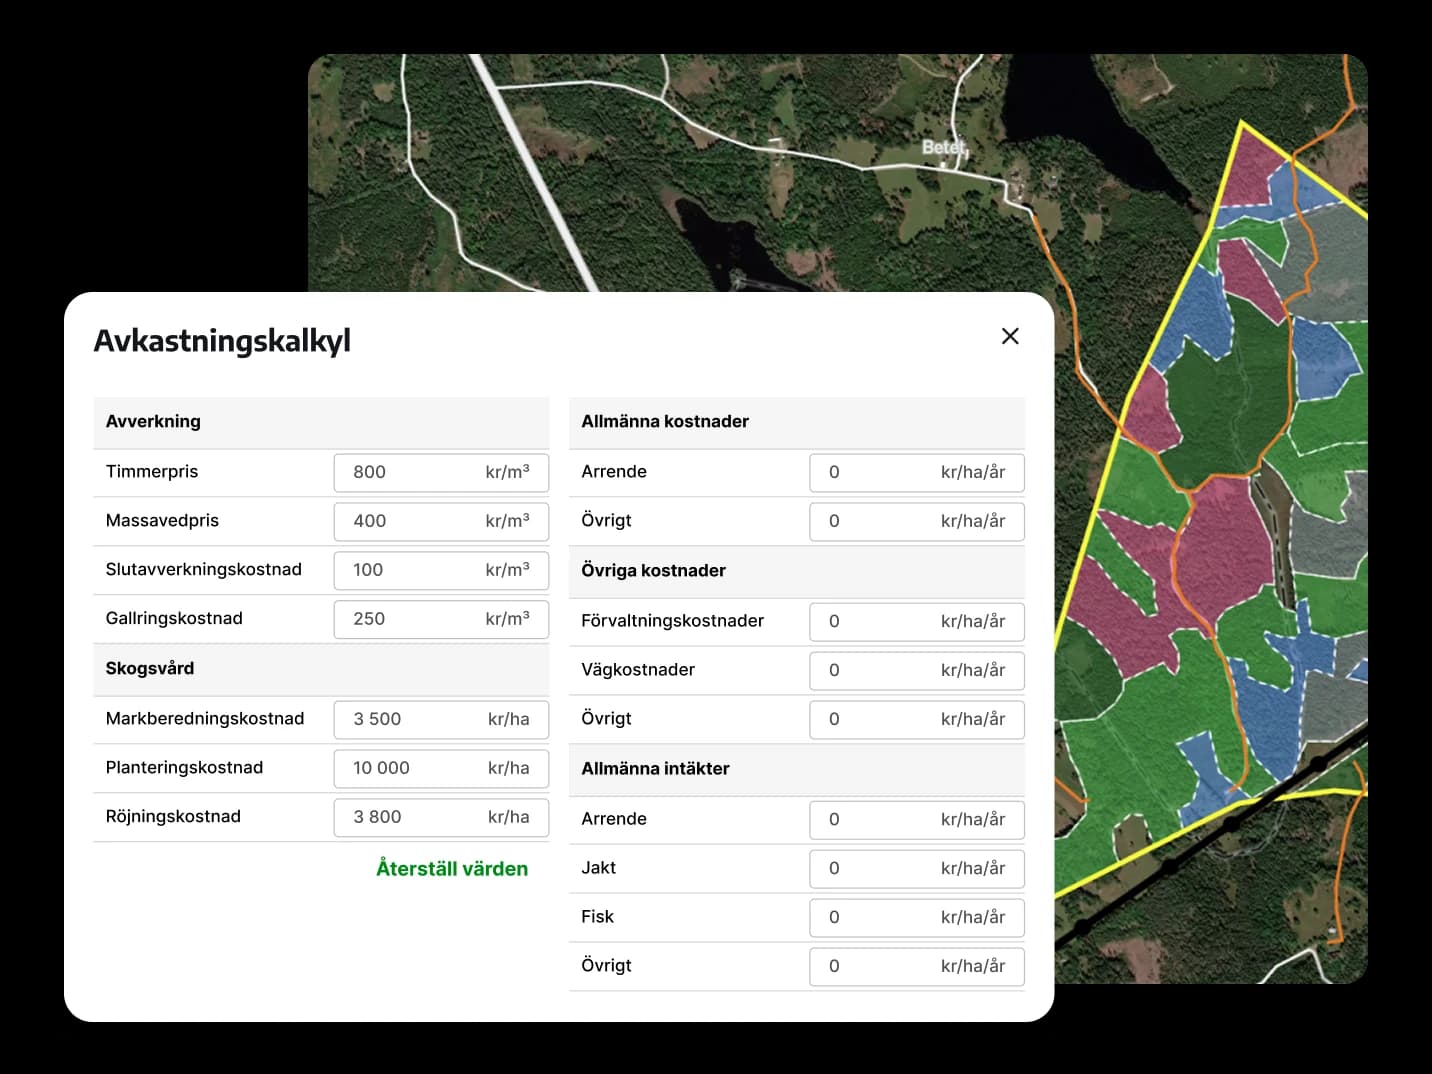Viewport: 1432px width, 1074px height.
Task: Edit the Markberedningskostnad field showing 3 500
Action: 441,719
